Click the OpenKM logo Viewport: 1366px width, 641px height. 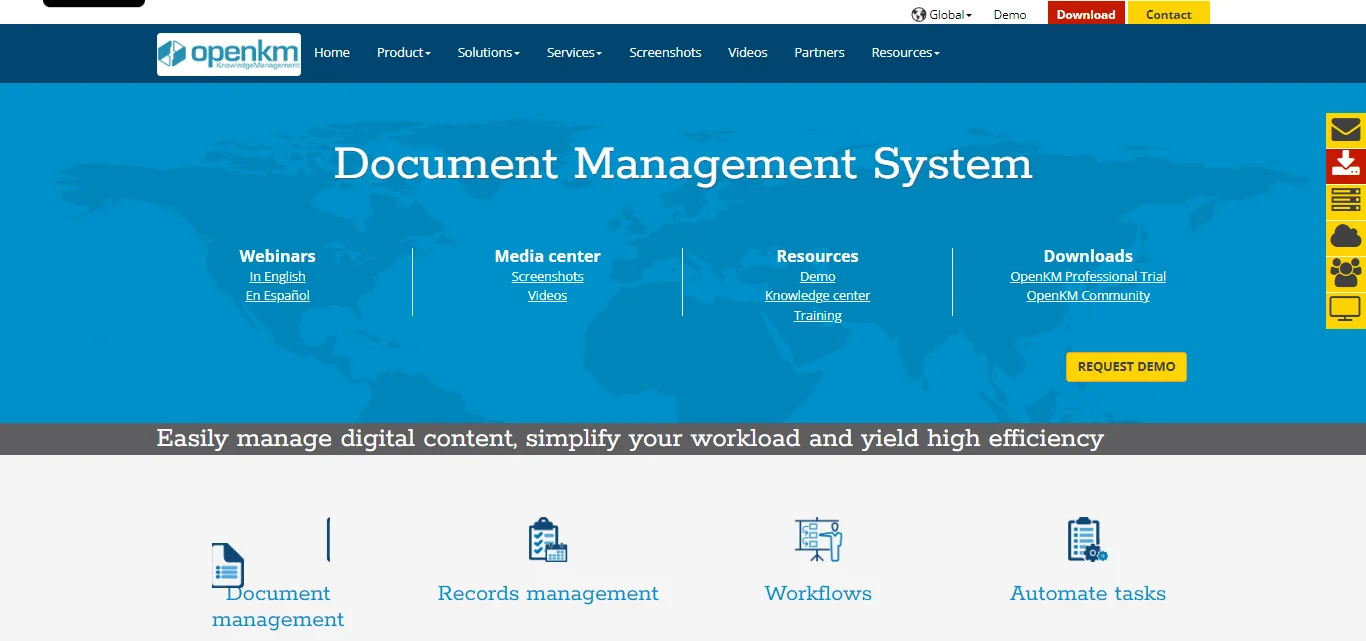[229, 54]
